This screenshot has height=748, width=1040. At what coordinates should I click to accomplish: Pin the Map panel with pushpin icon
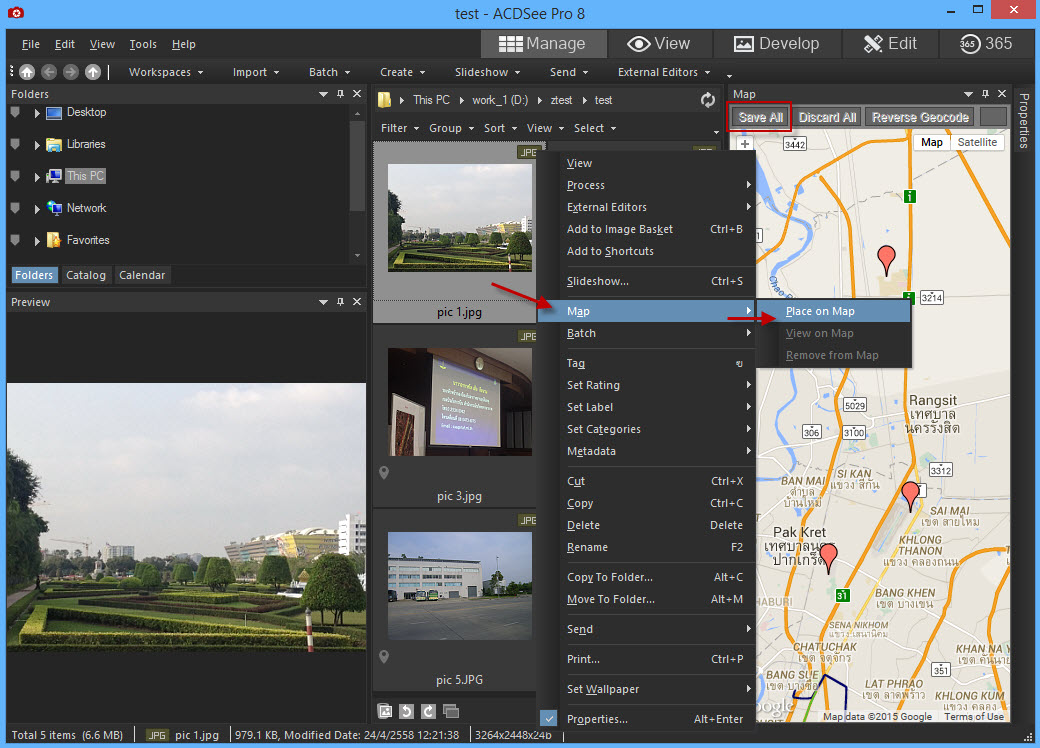click(986, 94)
